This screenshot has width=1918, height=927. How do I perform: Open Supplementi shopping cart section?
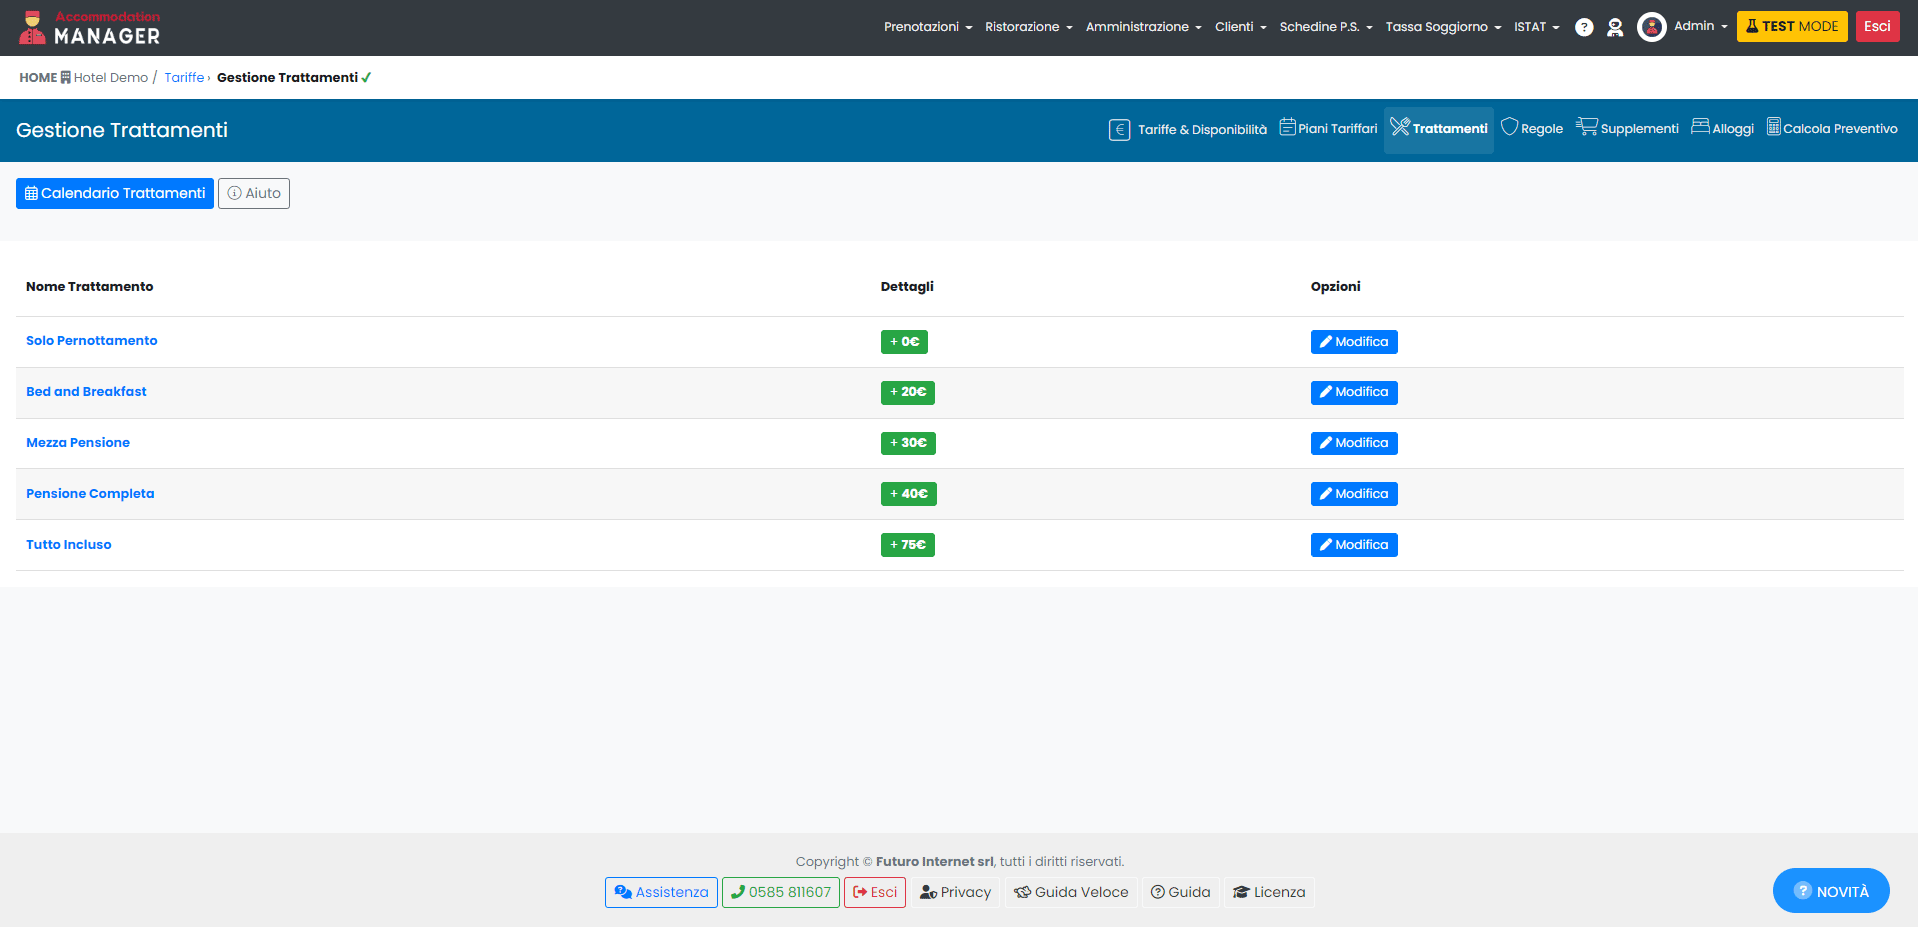click(1627, 129)
